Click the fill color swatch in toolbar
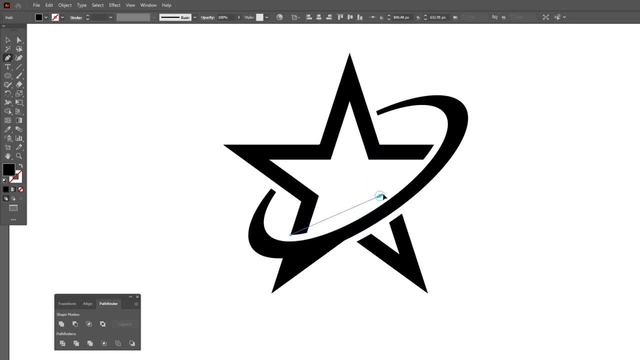This screenshot has height=360, width=640. click(x=9, y=169)
